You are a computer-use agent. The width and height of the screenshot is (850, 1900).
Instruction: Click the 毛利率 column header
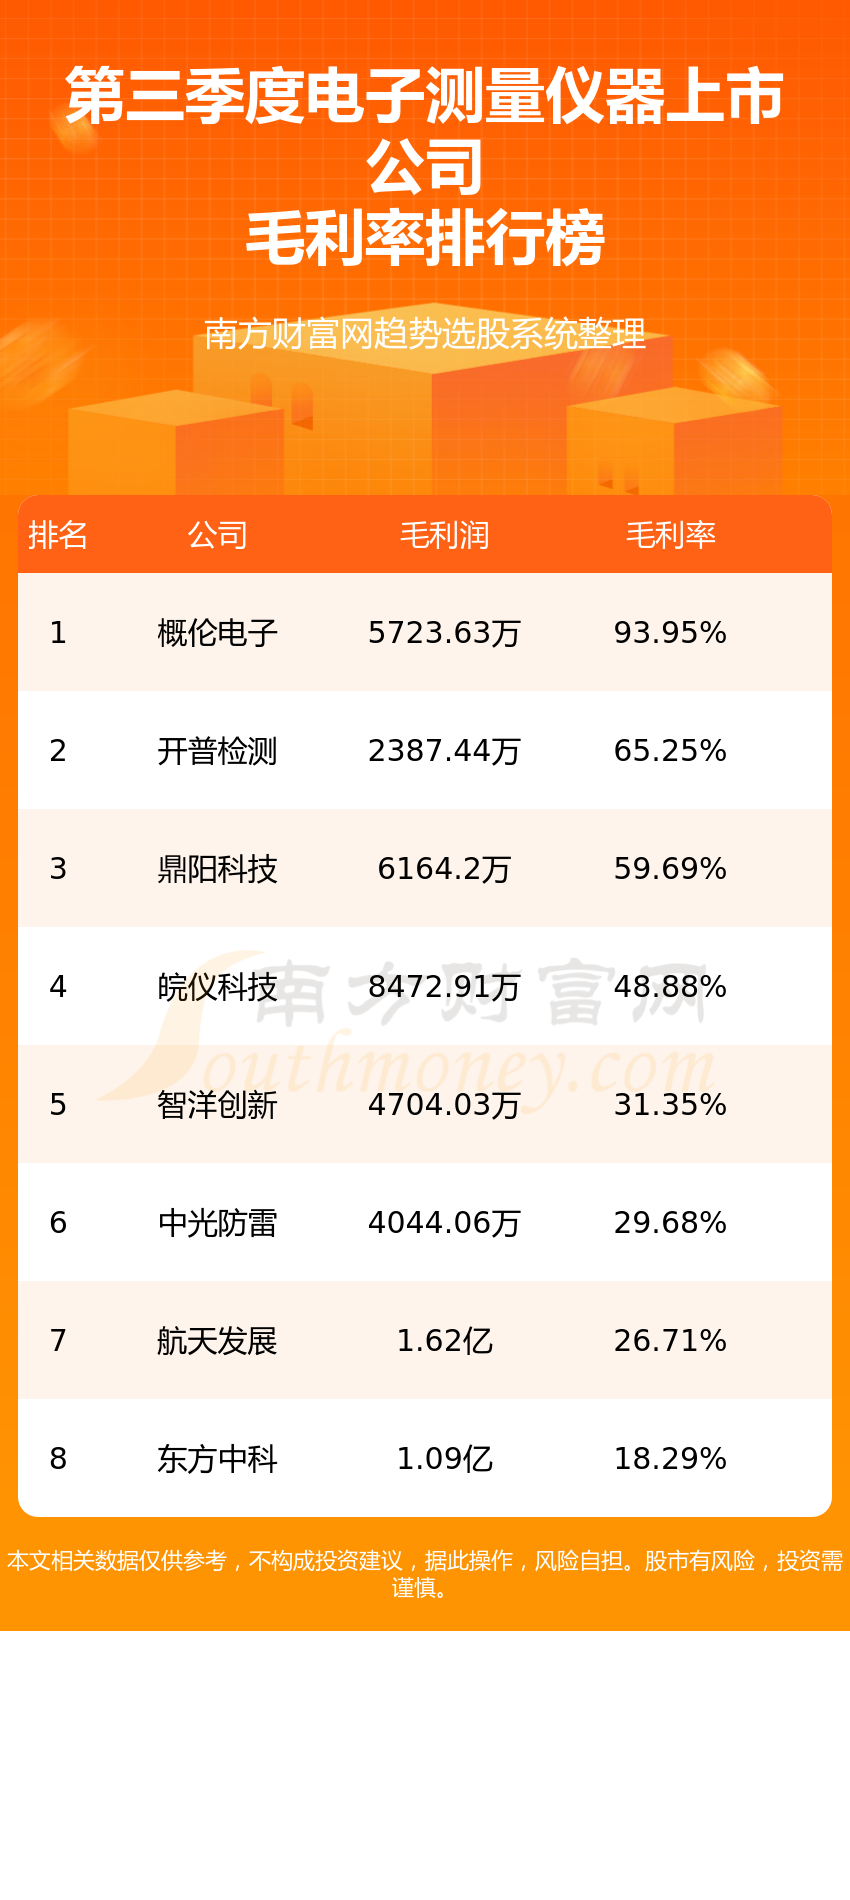670,535
